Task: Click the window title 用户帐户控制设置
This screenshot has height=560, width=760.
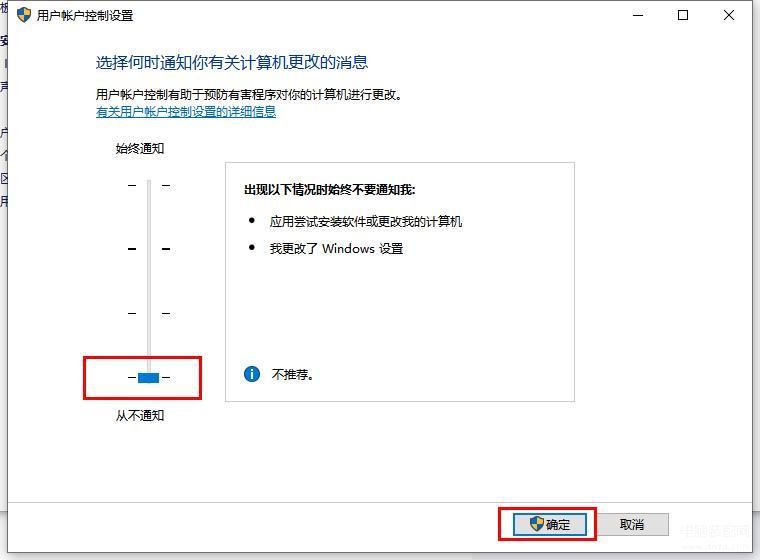Action: (85, 16)
